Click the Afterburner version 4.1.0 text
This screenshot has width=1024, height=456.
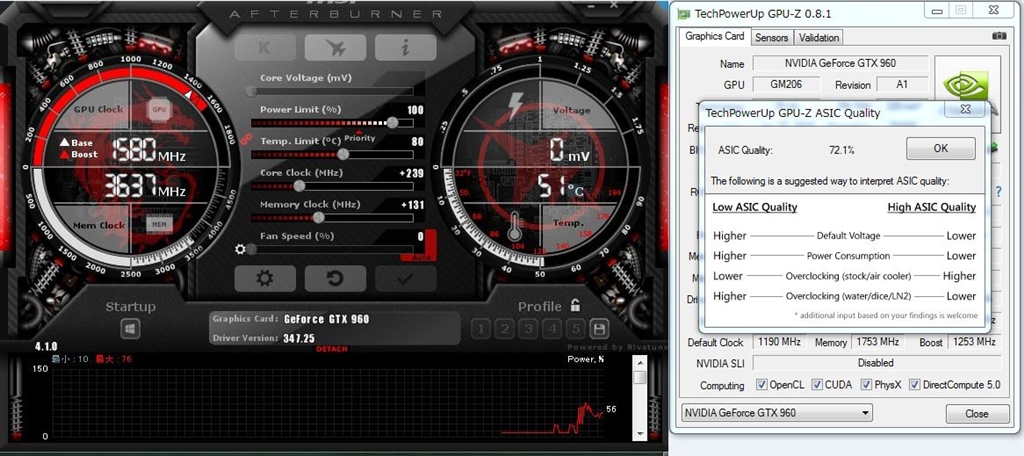coord(46,346)
